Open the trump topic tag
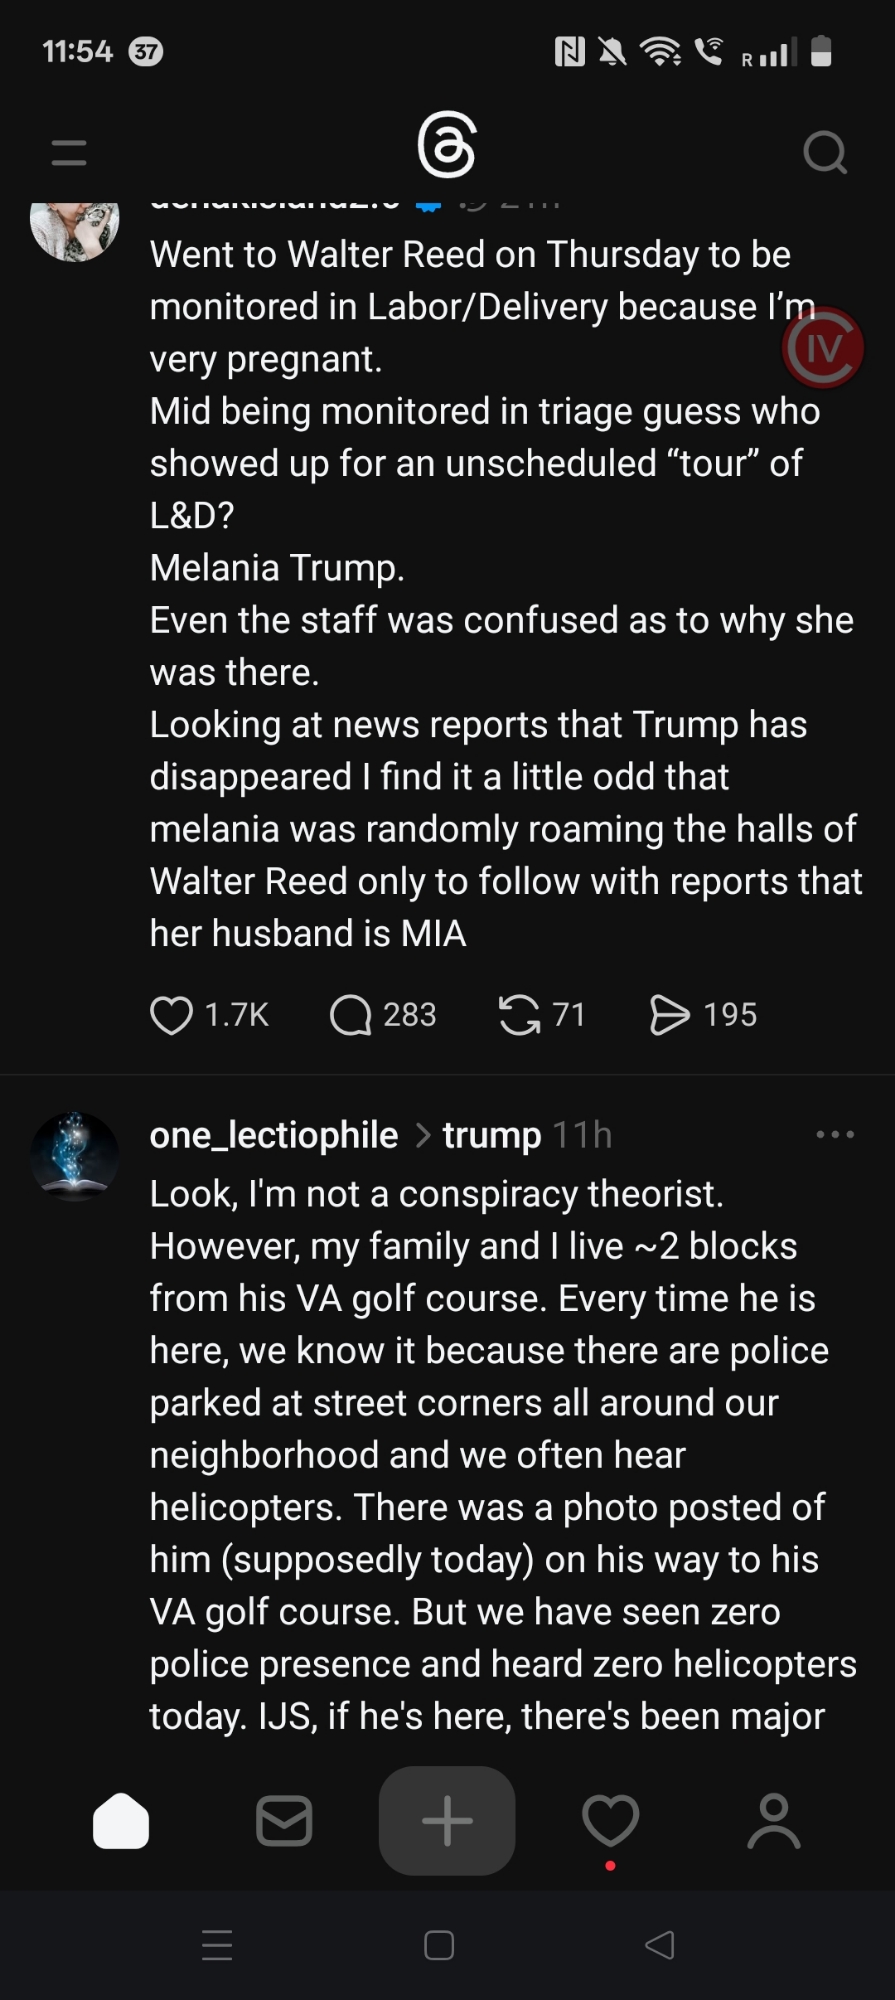The width and height of the screenshot is (895, 2000). [x=491, y=1135]
